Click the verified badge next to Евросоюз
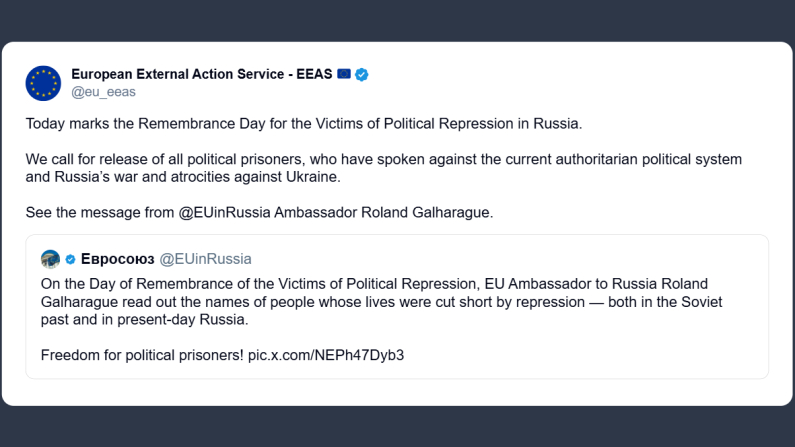Image resolution: width=795 pixels, height=447 pixels. pyautogui.click(x=70, y=259)
